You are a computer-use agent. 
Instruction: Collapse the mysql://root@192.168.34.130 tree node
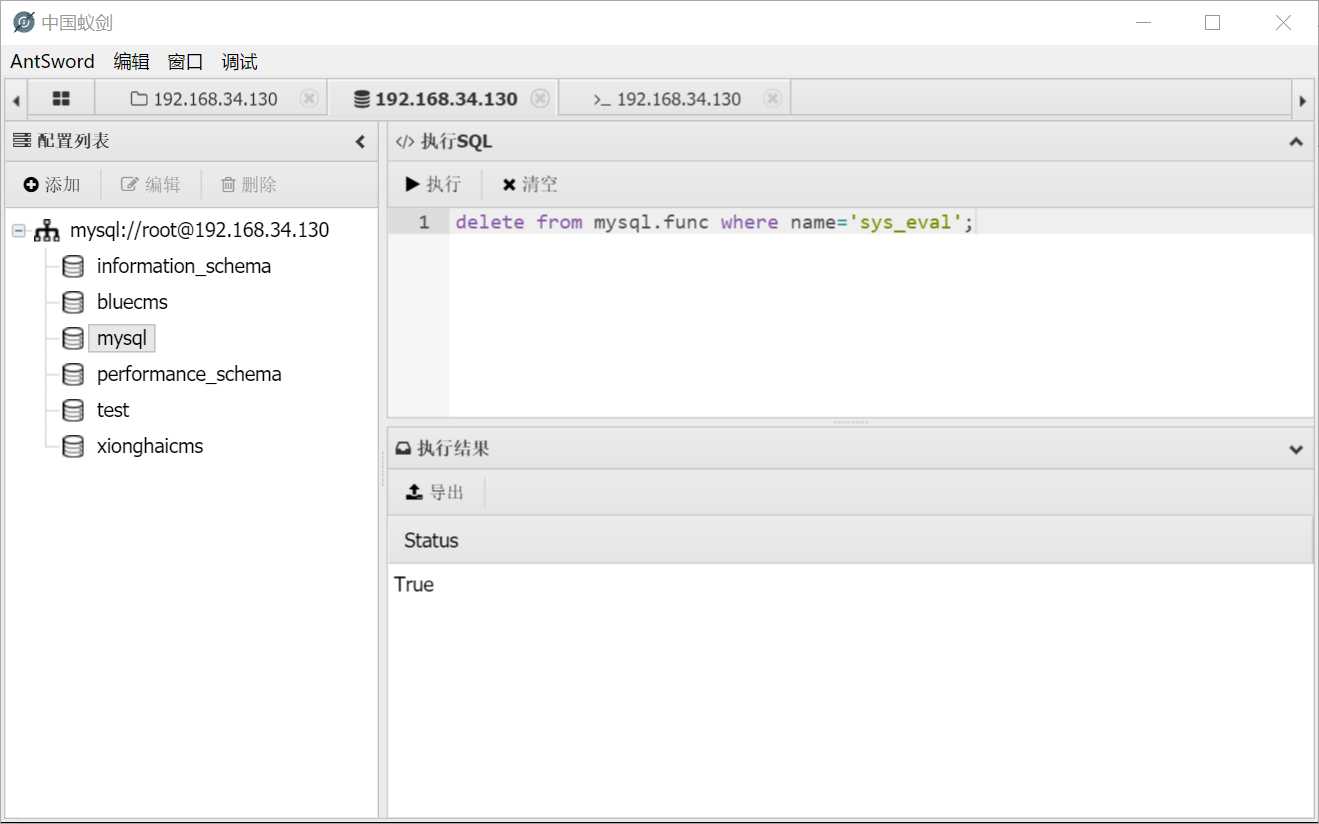click(x=18, y=230)
